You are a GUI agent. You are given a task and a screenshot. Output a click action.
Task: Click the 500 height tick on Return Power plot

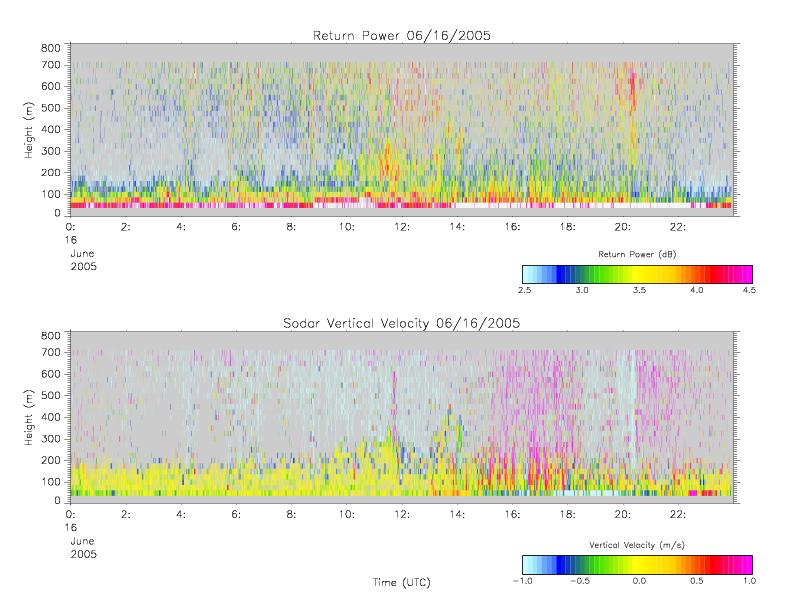[50, 108]
